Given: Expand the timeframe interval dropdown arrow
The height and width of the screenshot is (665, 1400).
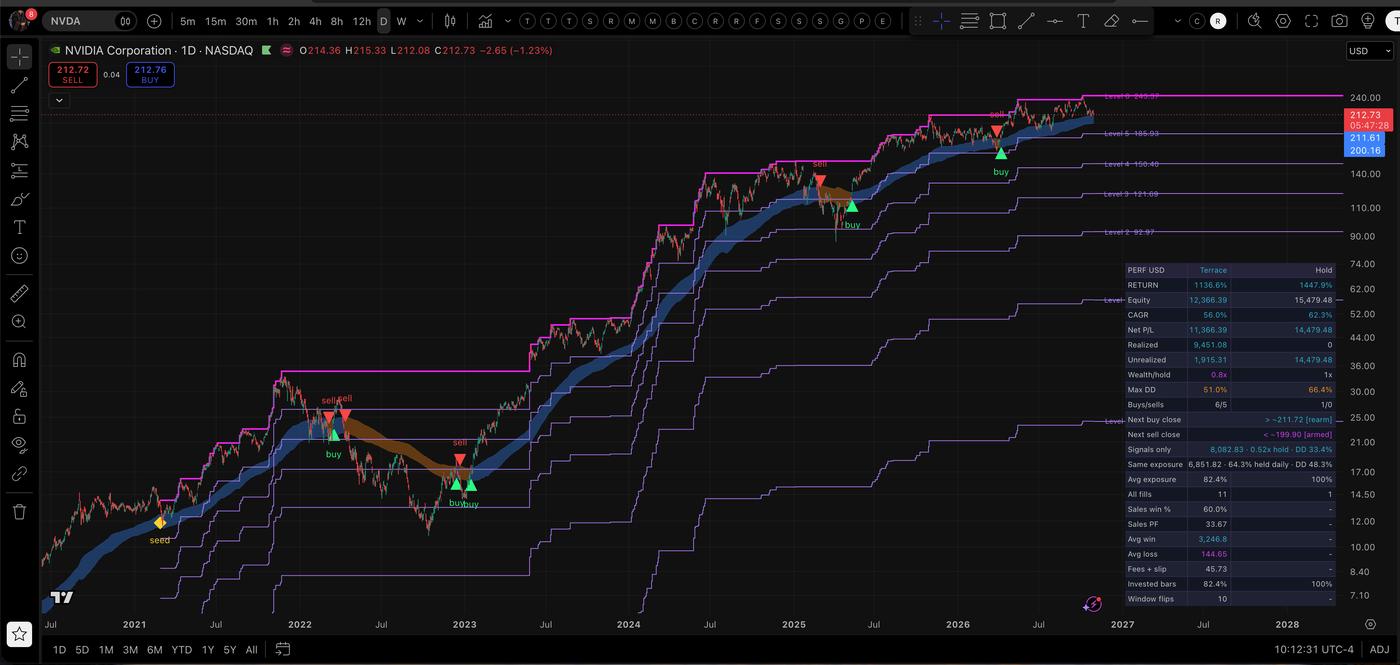Looking at the screenshot, I should pyautogui.click(x=420, y=21).
